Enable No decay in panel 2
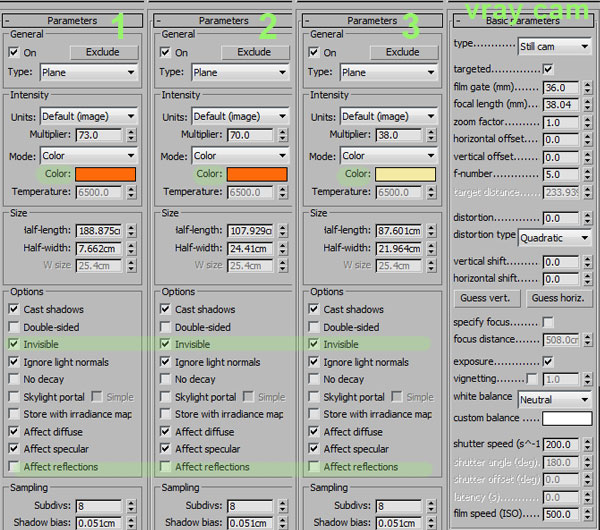This screenshot has height=530, width=600. pos(165,379)
